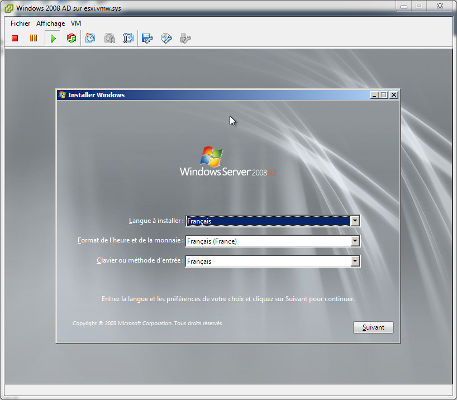Maximize the Installer Windows dialog
457x400 pixels.
(384, 95)
